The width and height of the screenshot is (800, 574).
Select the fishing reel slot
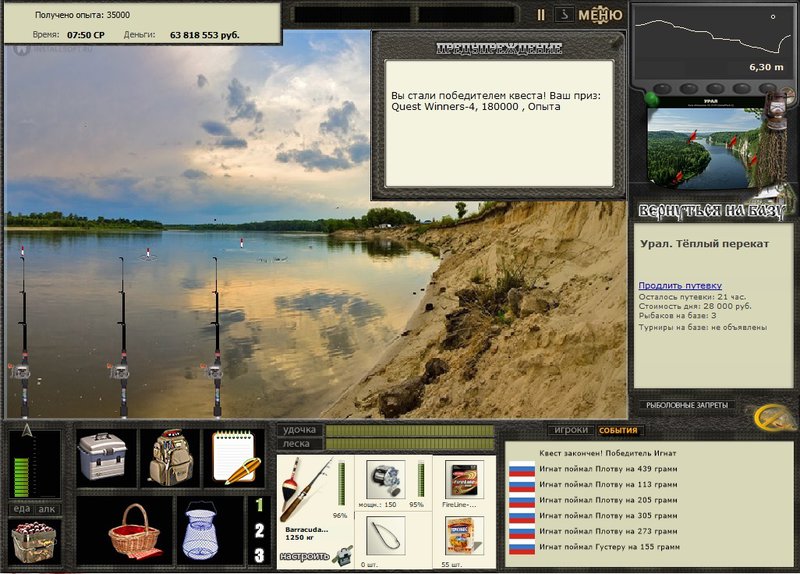pyautogui.click(x=386, y=480)
